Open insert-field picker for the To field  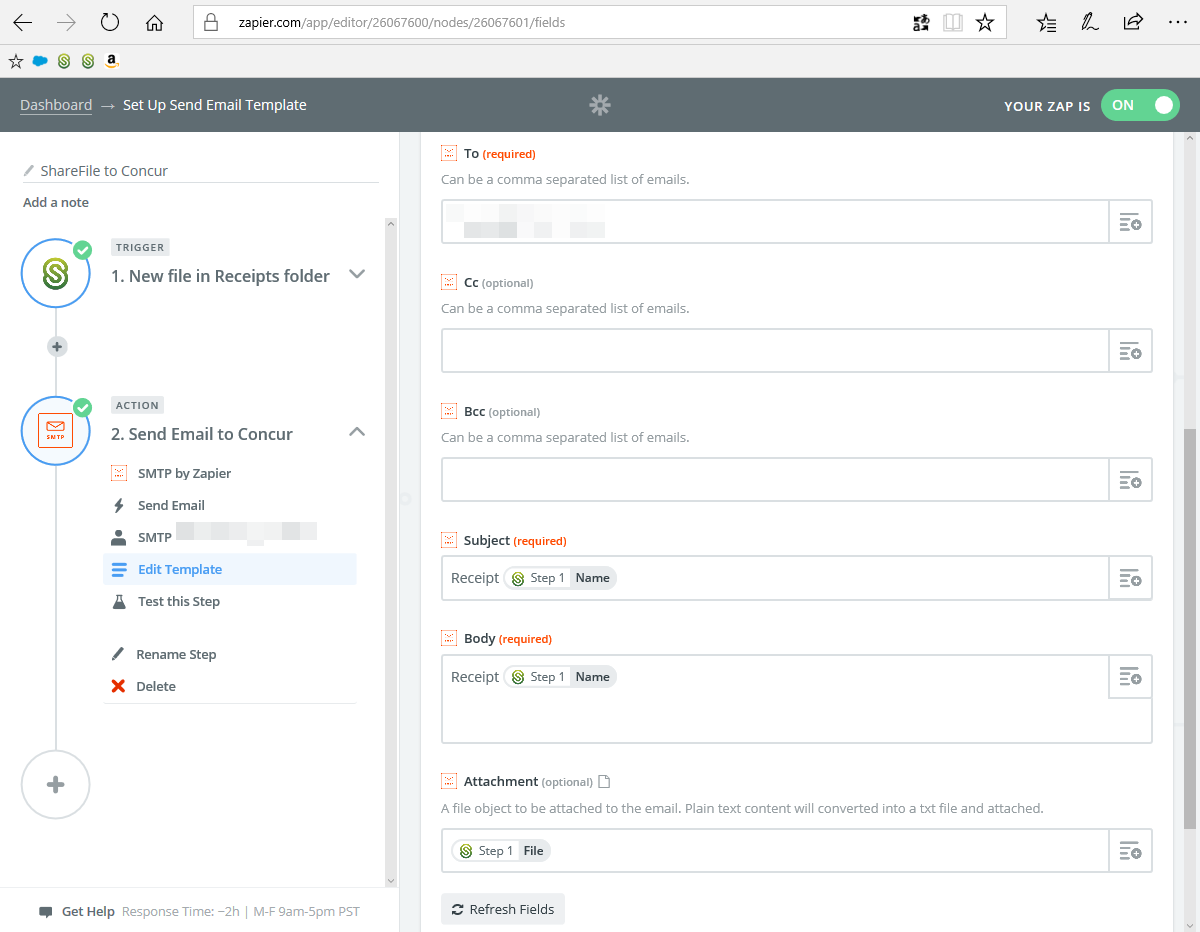pos(1130,222)
